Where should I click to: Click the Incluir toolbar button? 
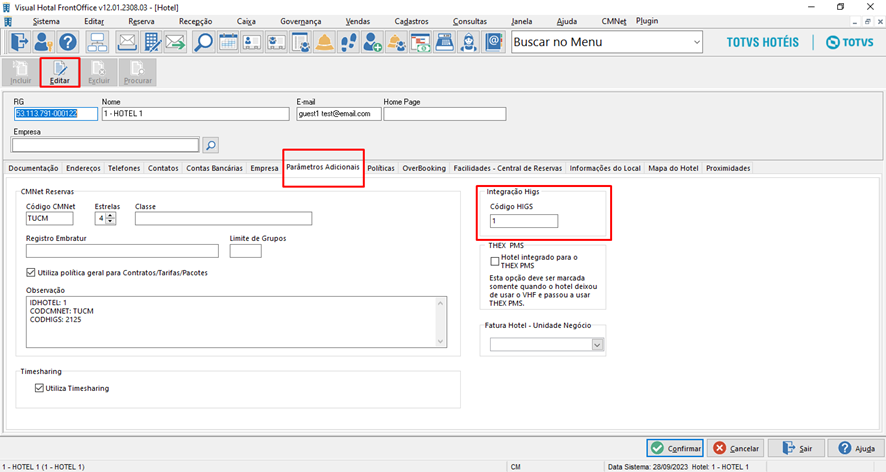pos(20,72)
